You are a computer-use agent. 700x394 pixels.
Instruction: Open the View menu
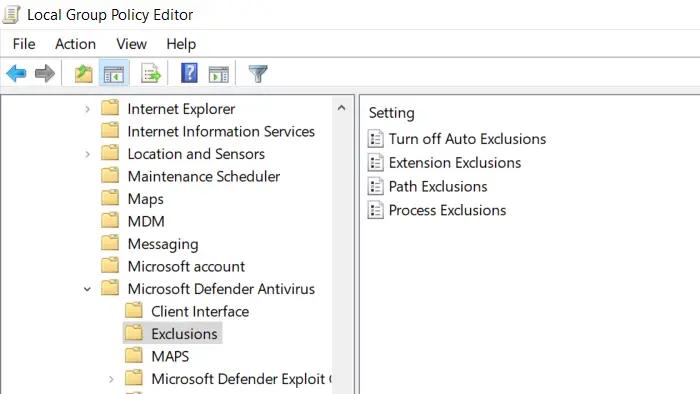(x=131, y=44)
